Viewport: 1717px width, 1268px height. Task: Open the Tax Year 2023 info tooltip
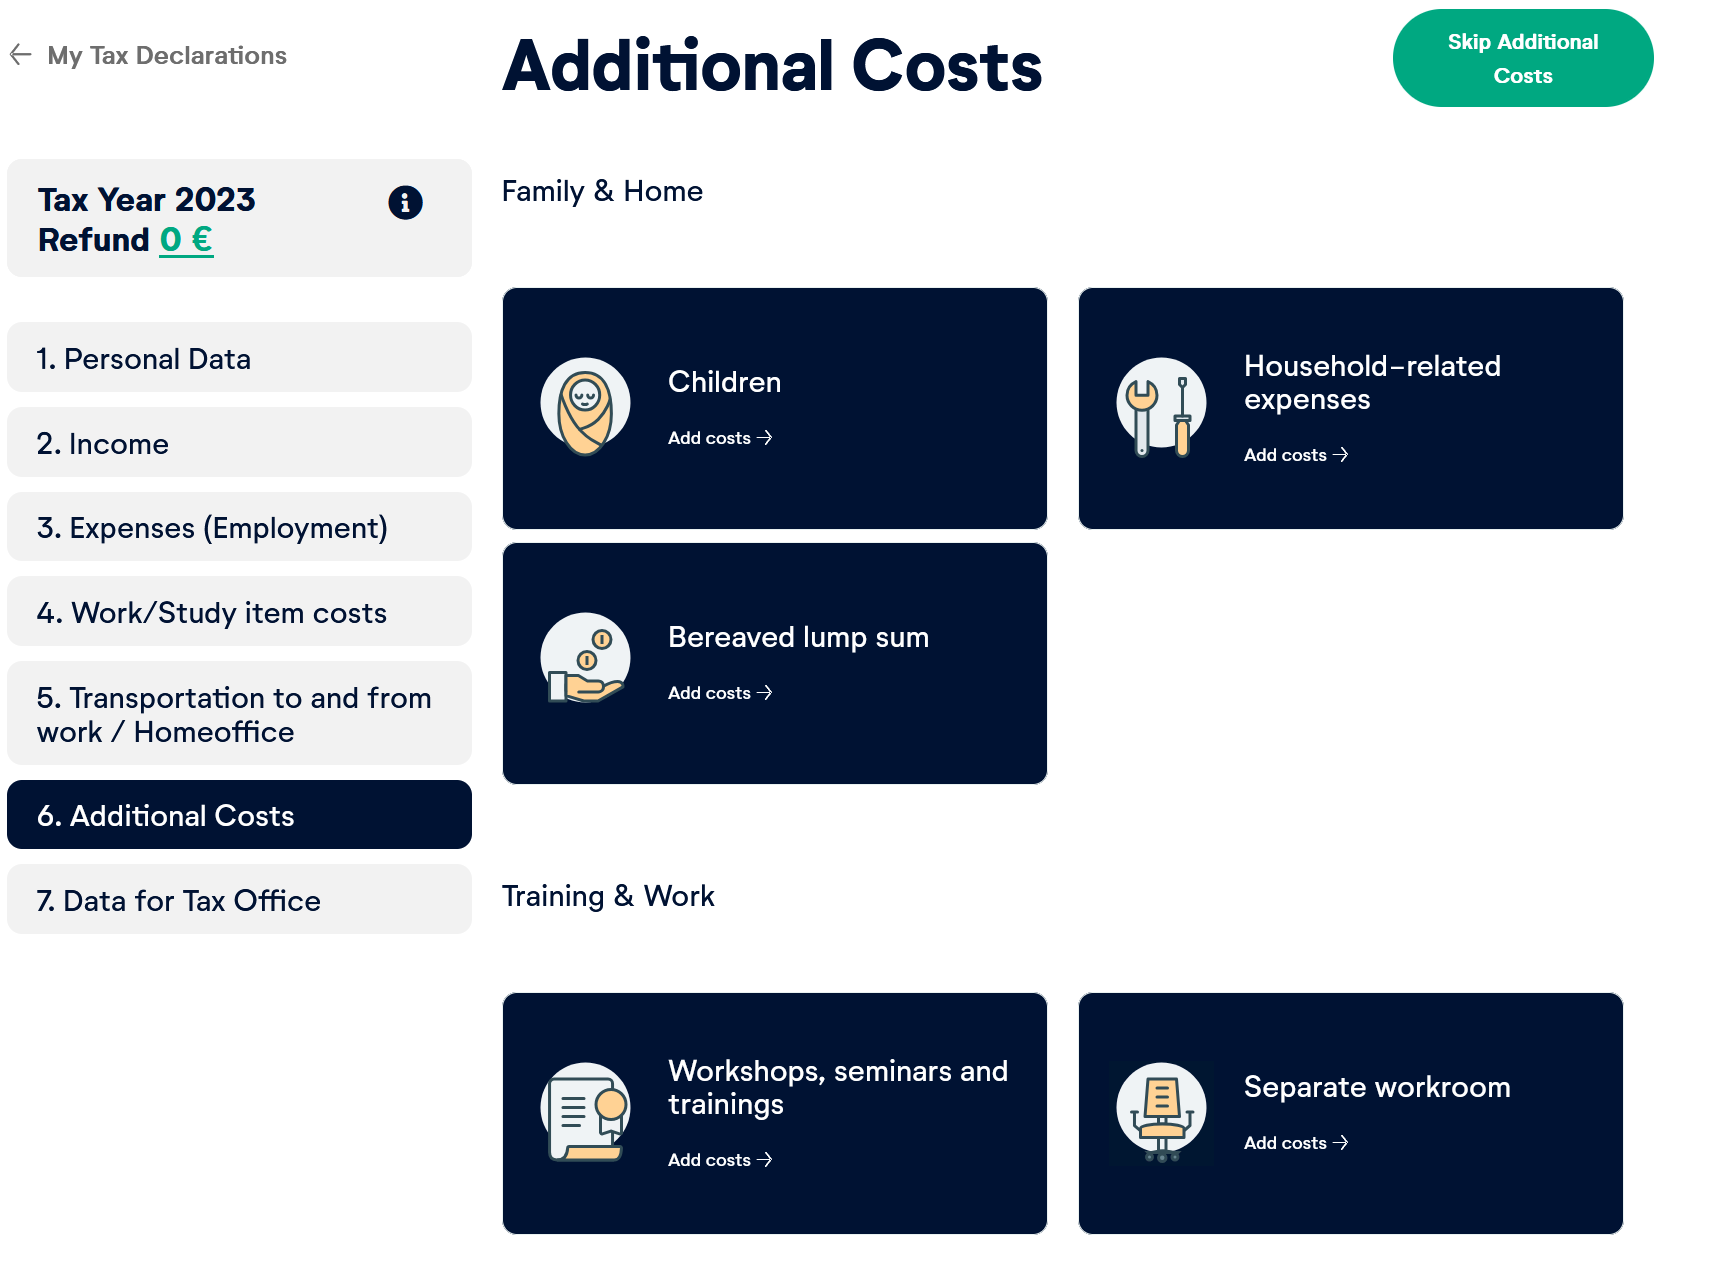[405, 203]
